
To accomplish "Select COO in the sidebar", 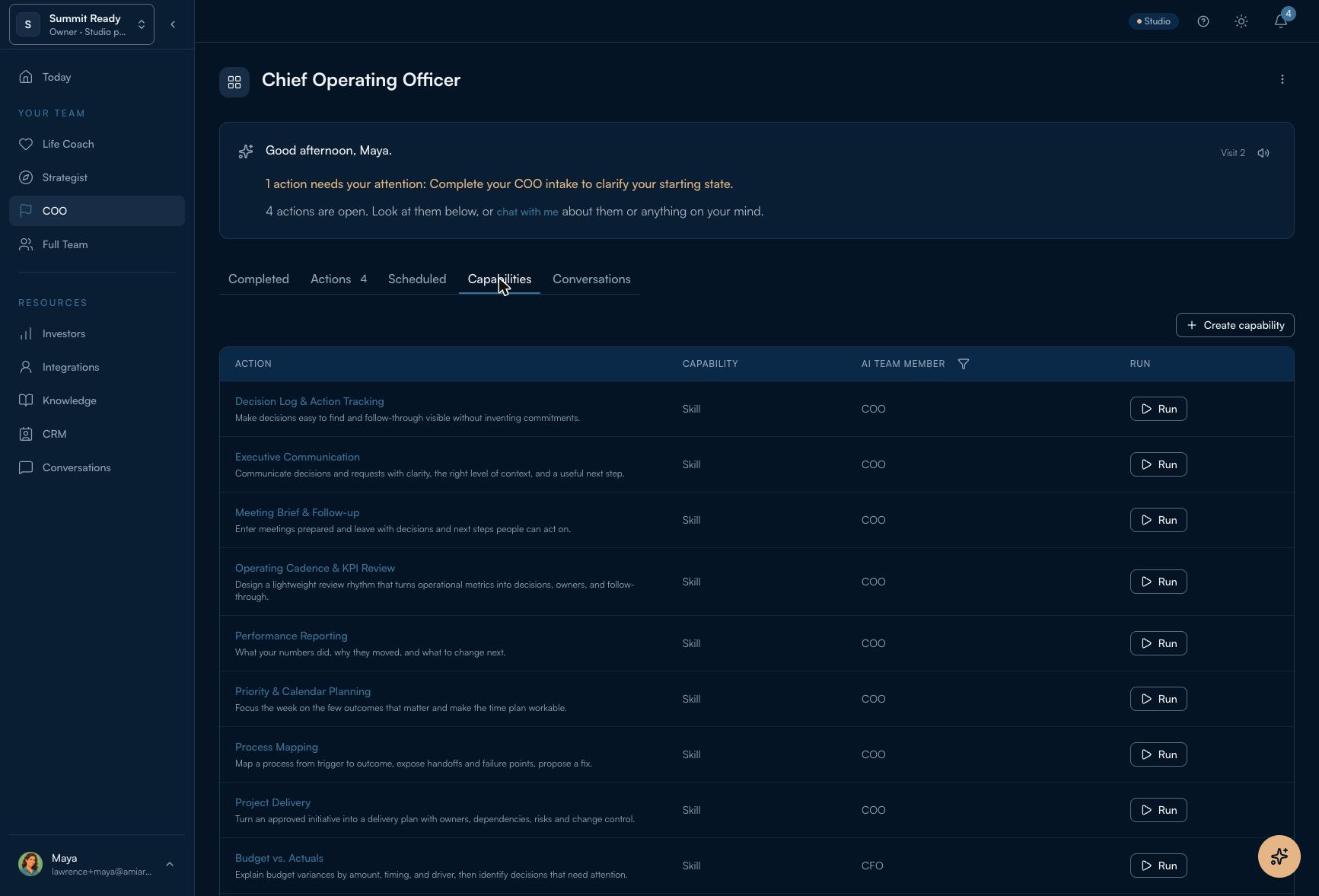I will click(97, 211).
